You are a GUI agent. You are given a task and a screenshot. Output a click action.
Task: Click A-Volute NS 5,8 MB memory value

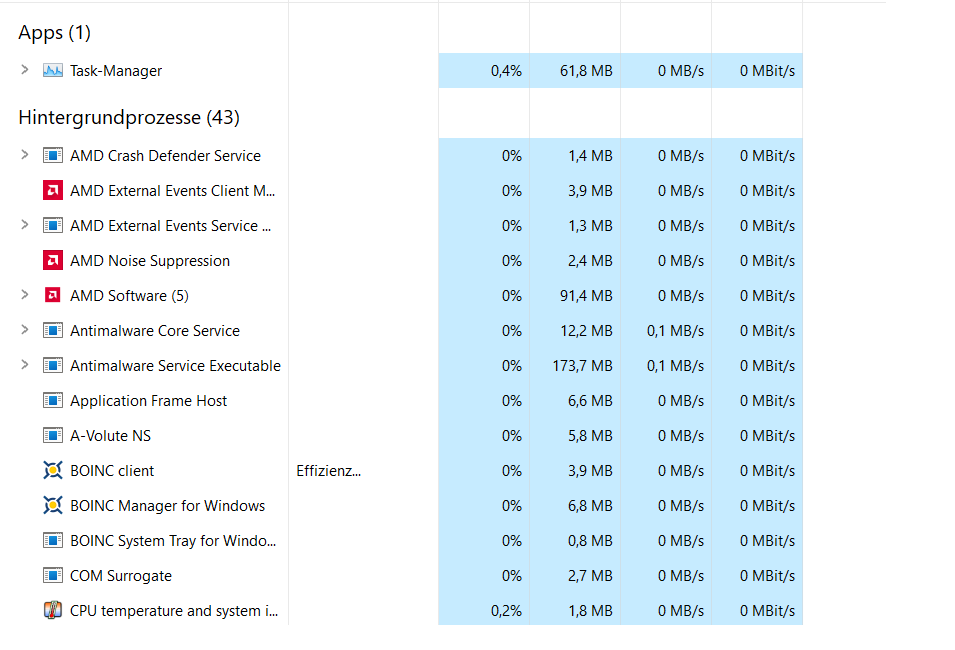590,436
